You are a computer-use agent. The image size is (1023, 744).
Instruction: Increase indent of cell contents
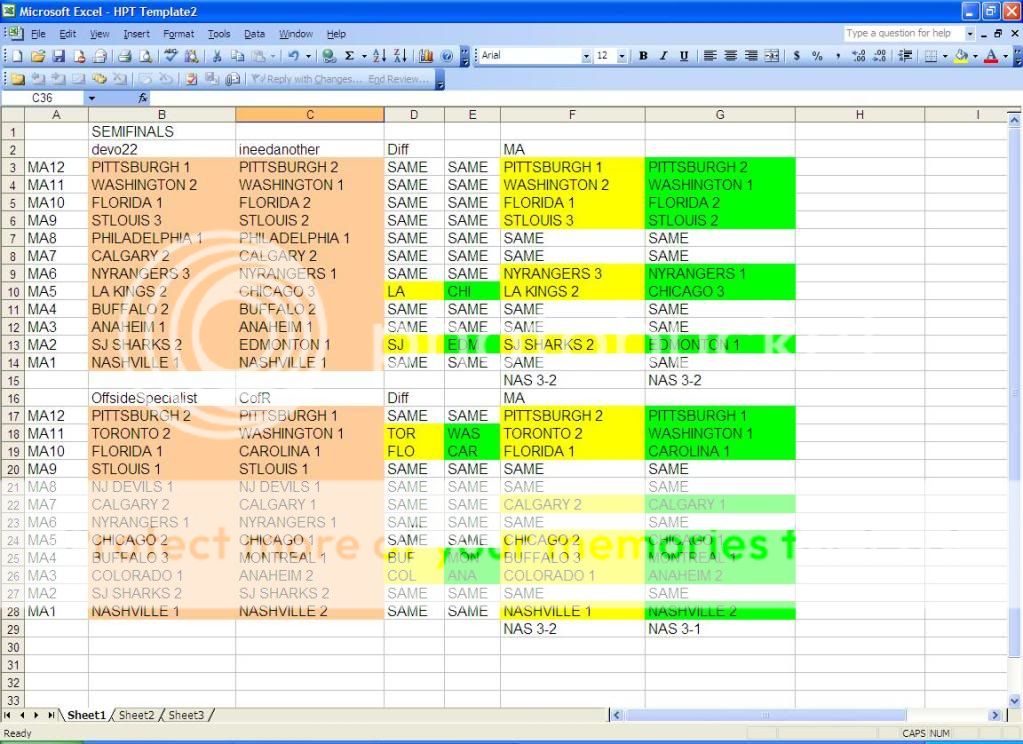click(905, 56)
